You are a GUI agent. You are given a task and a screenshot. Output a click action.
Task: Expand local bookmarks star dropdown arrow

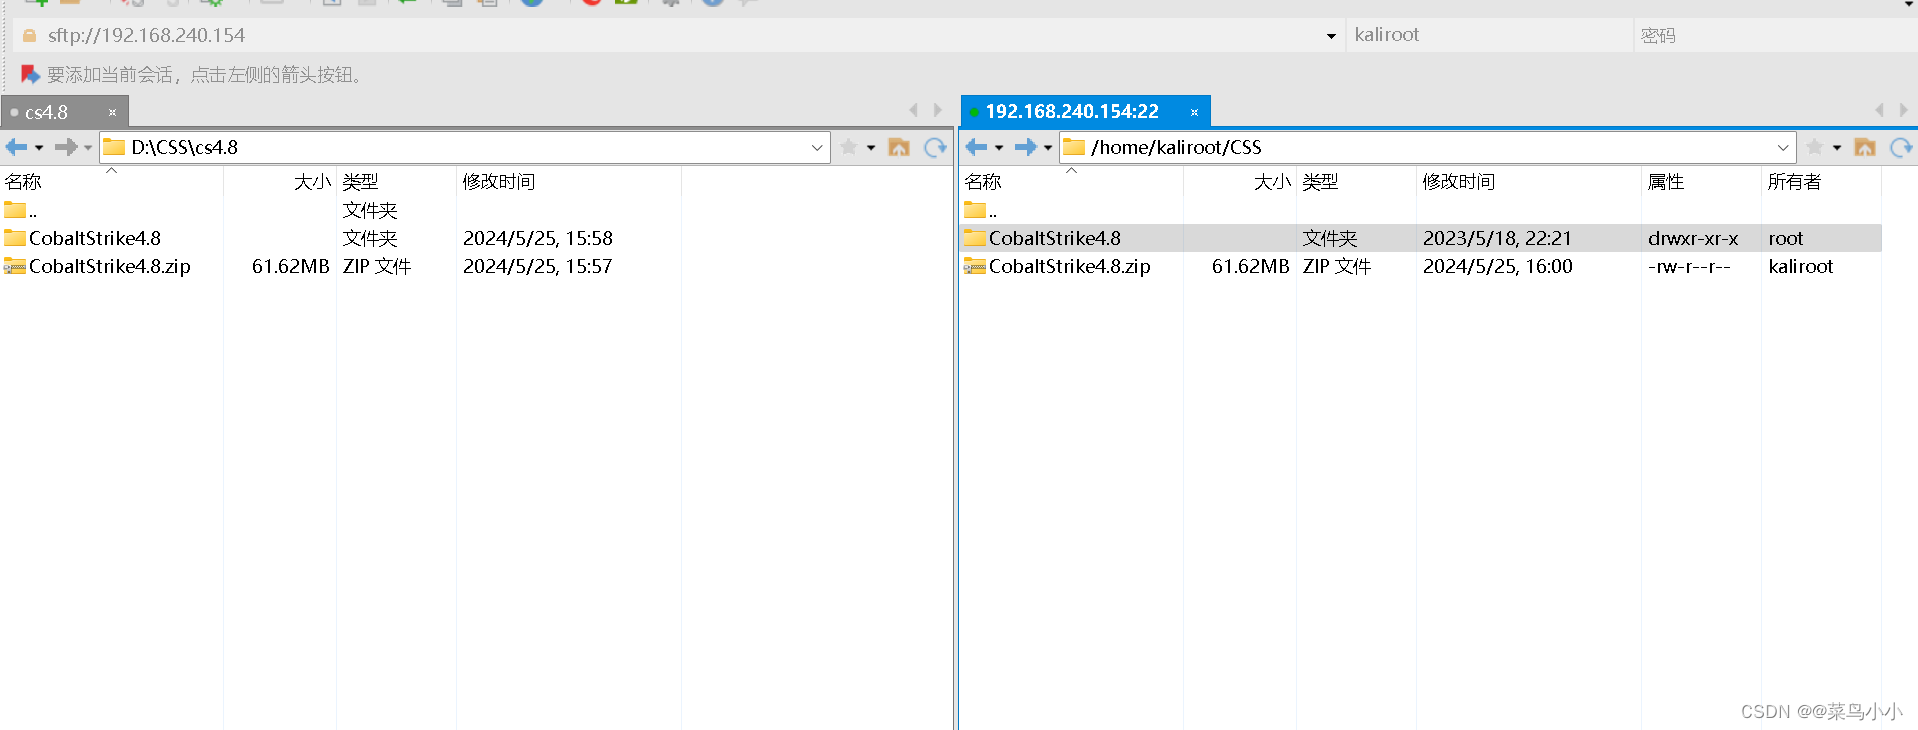pos(871,148)
